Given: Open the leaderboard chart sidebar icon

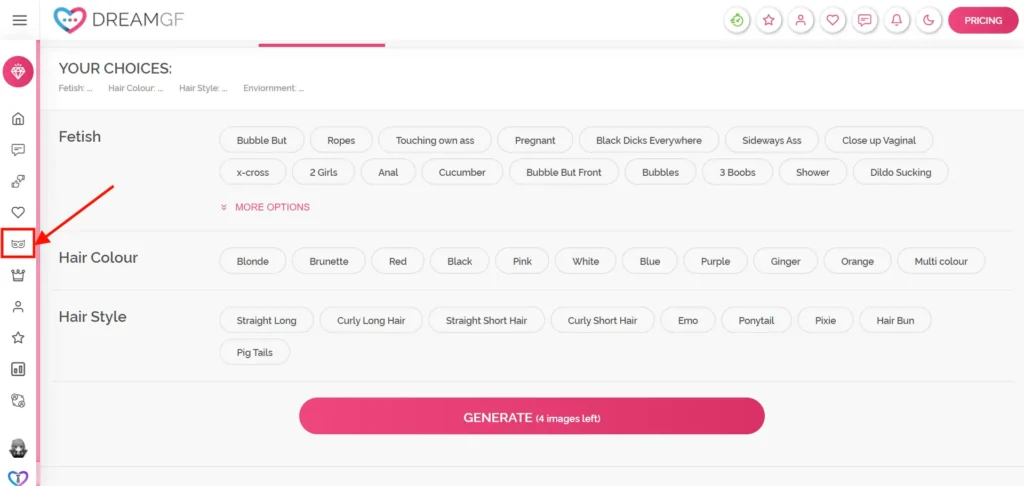Looking at the screenshot, I should click(x=18, y=369).
